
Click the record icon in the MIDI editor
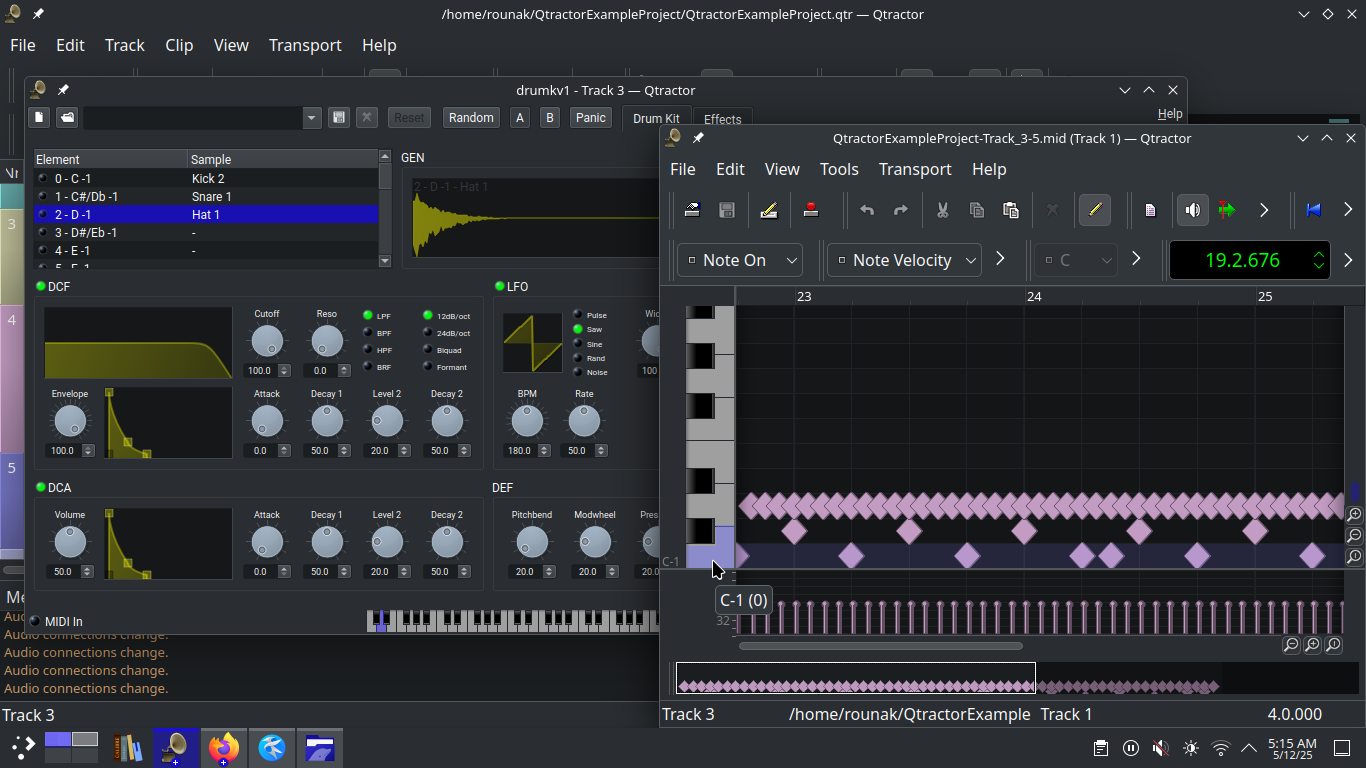810,210
